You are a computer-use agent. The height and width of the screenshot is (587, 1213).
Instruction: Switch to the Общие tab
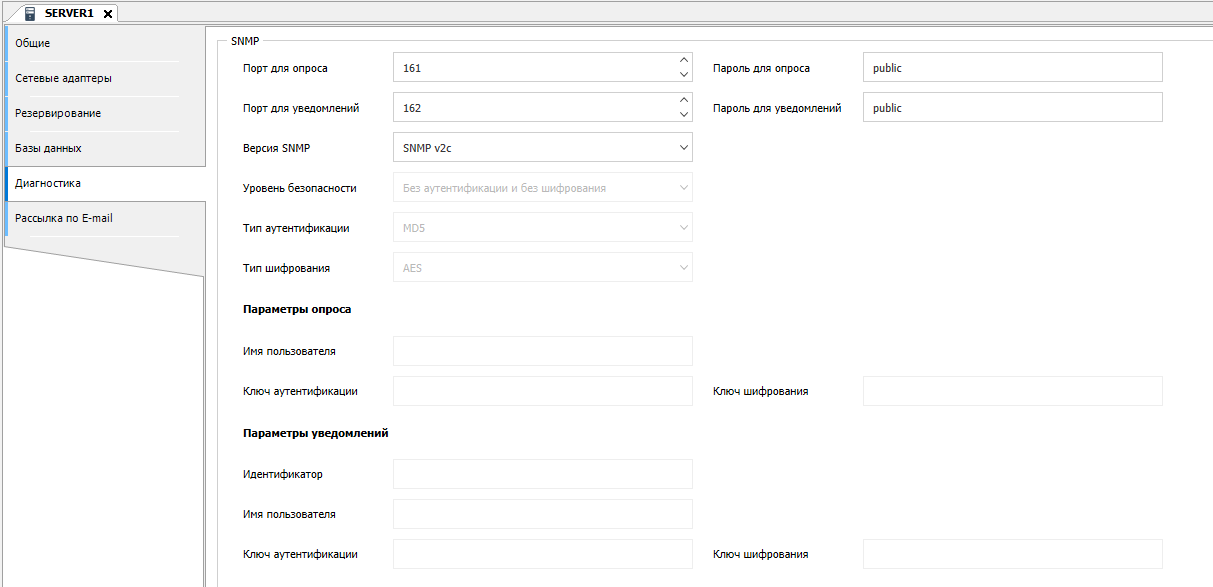click(105, 44)
